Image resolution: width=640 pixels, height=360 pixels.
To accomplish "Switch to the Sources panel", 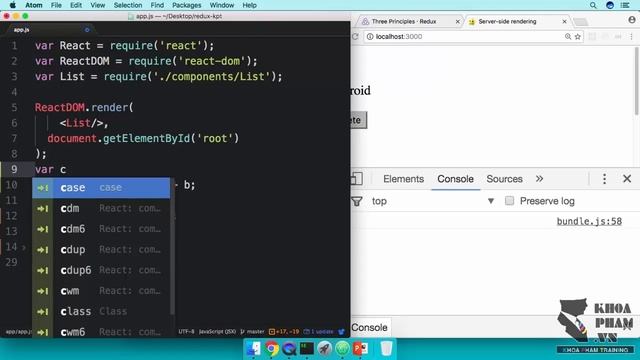I will (x=504, y=179).
